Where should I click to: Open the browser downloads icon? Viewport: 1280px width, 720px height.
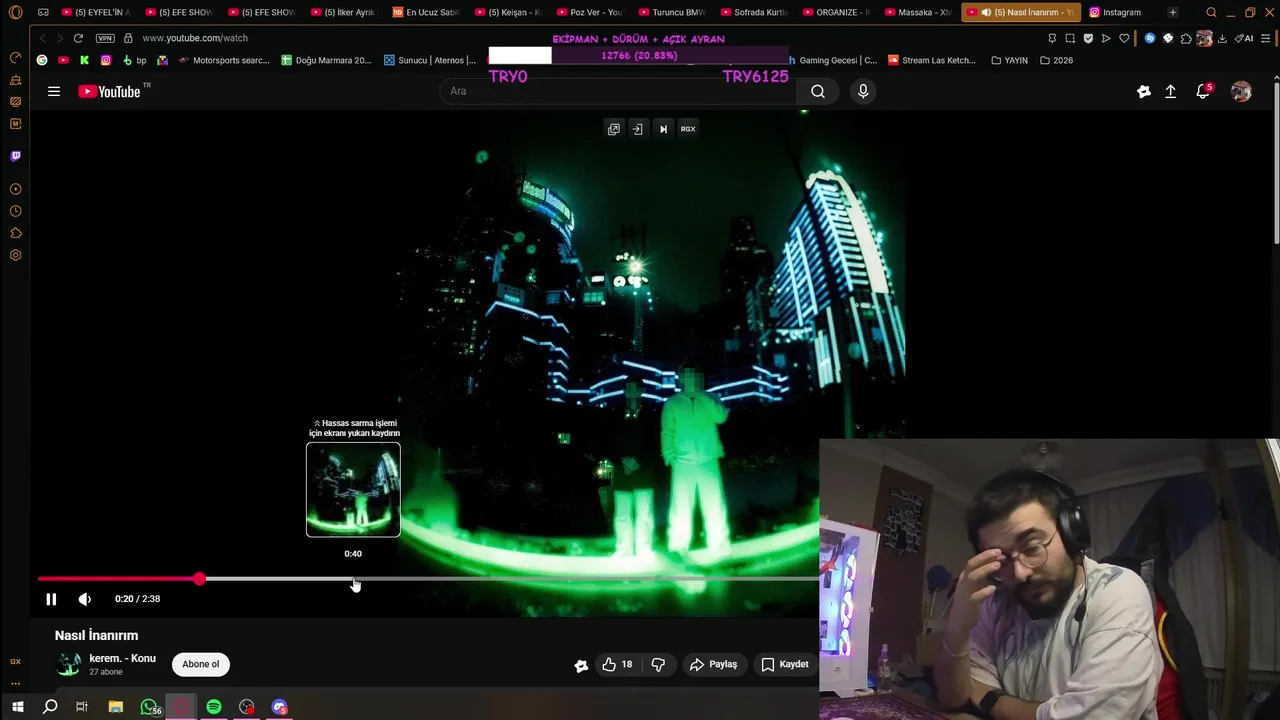click(1222, 38)
